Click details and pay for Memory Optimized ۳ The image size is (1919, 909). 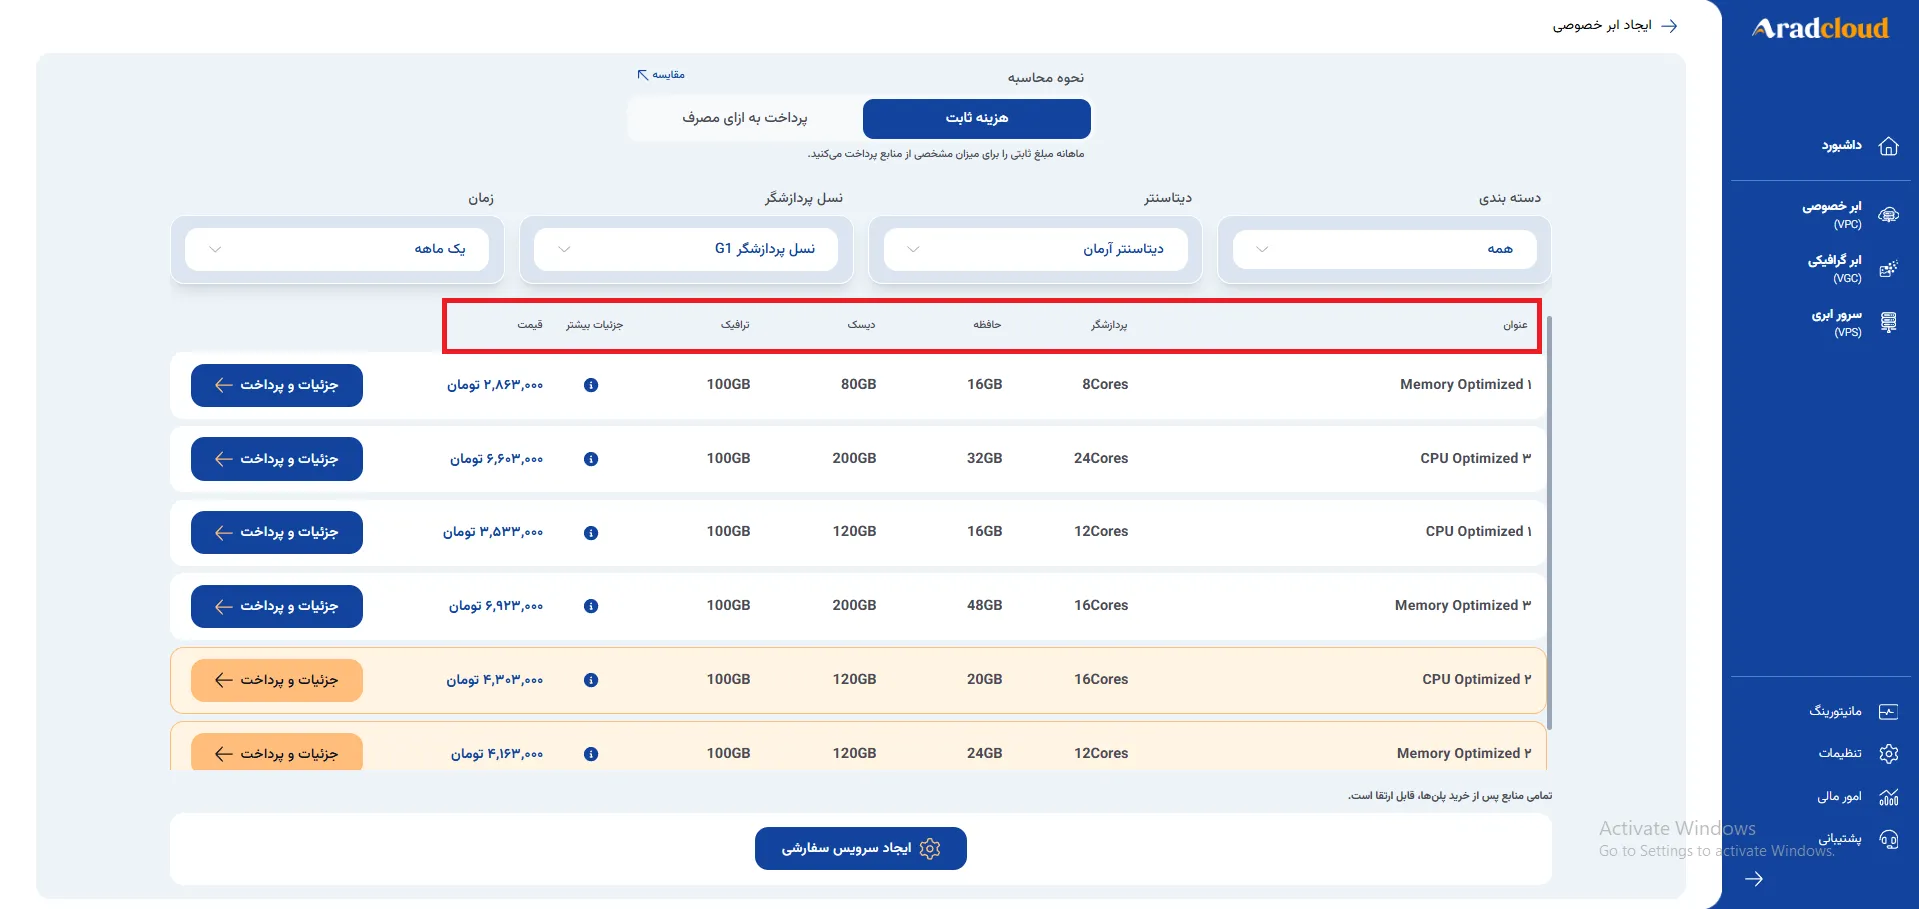tap(277, 606)
